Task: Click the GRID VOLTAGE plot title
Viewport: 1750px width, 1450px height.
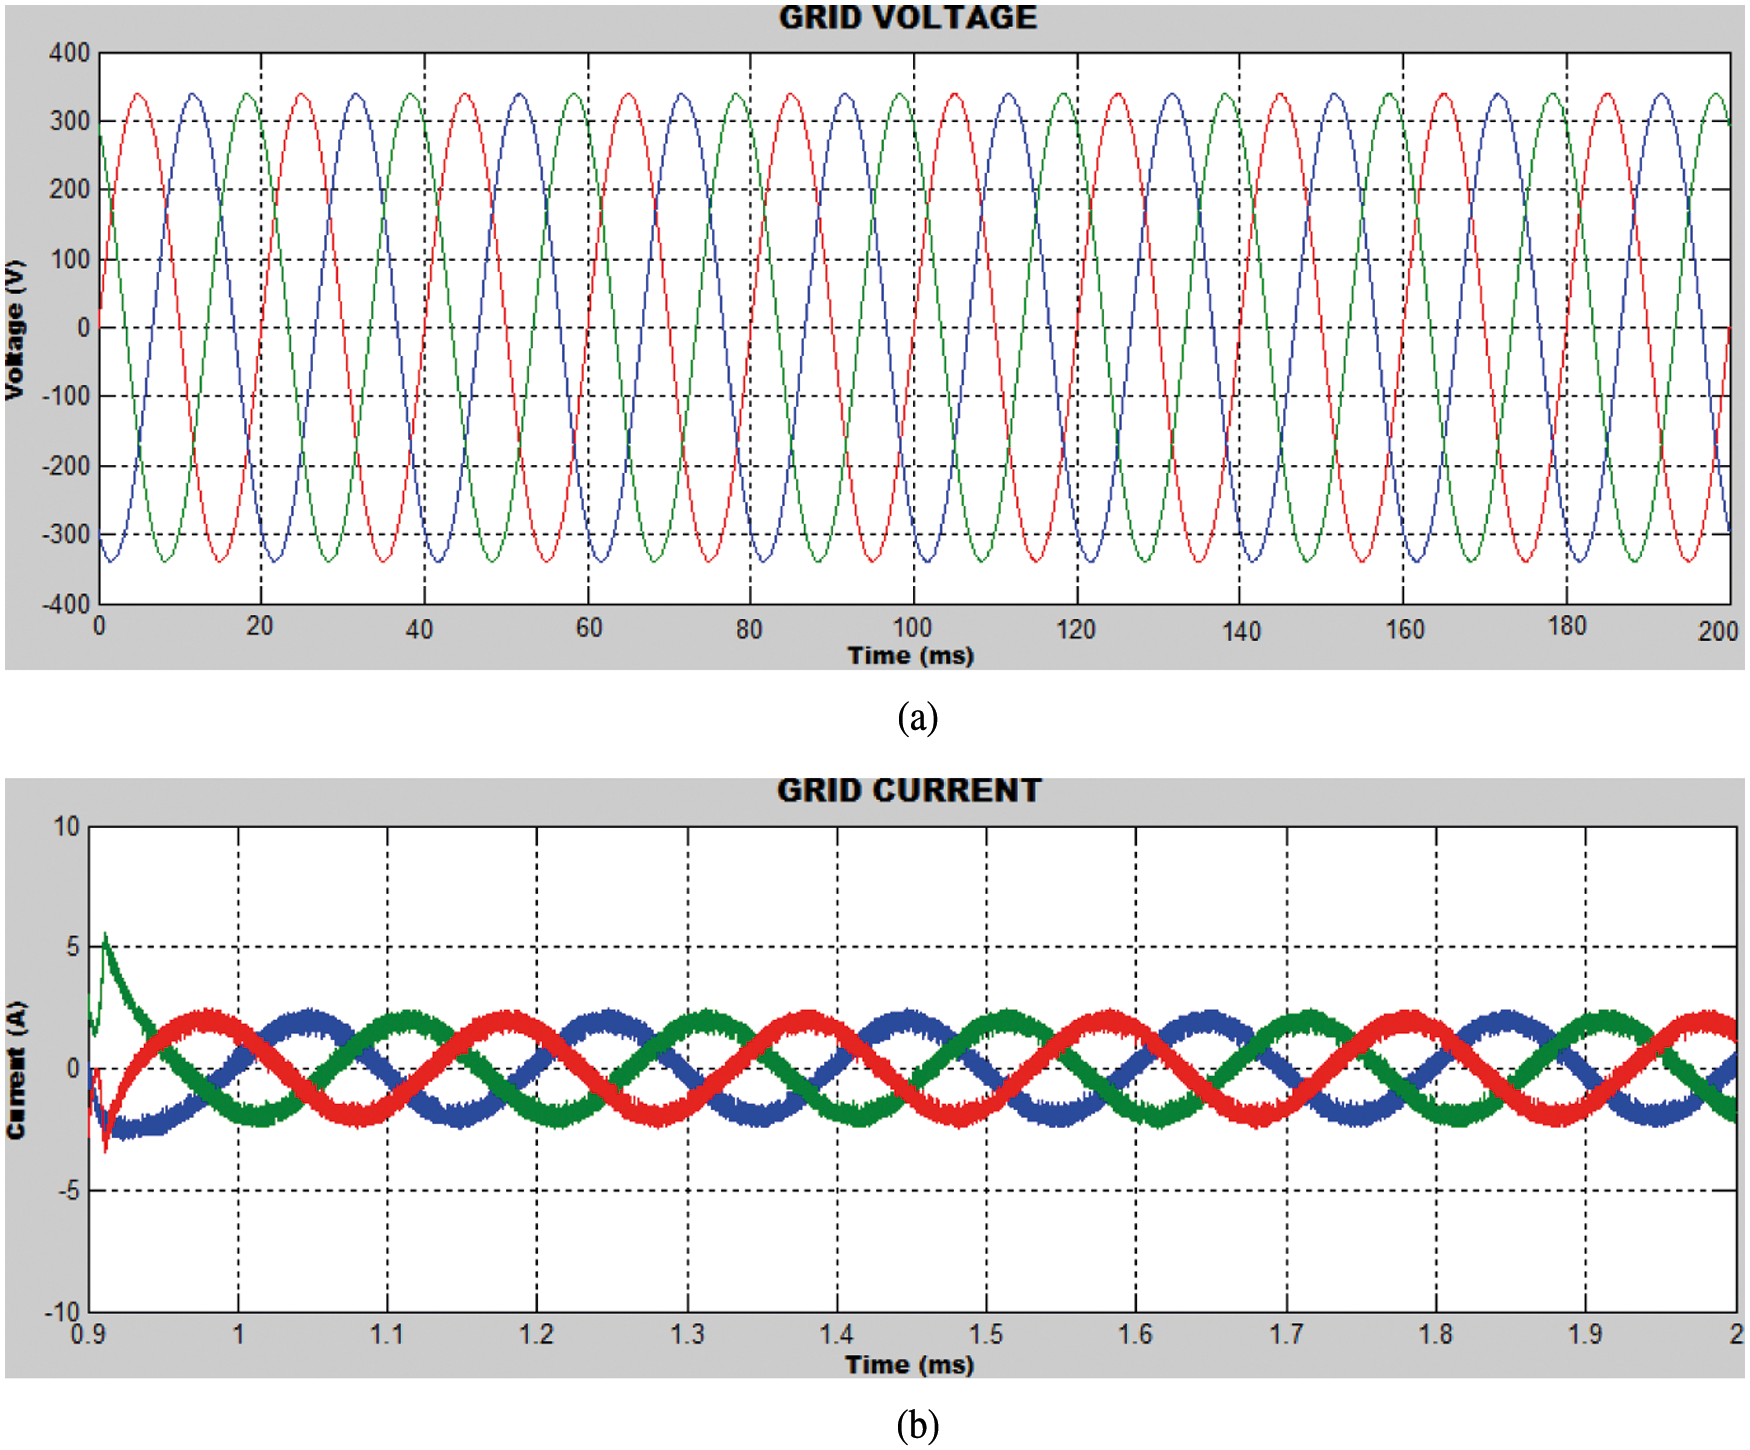Action: pyautogui.click(x=907, y=18)
